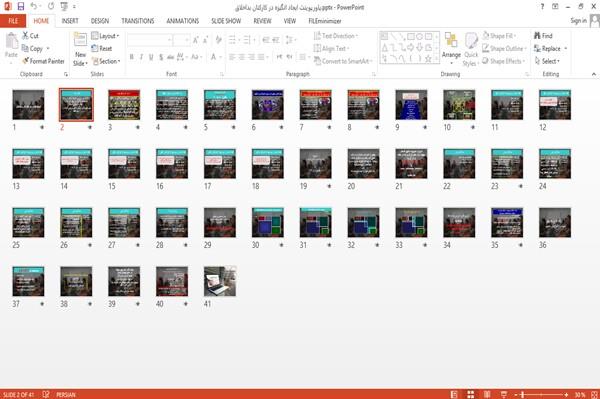
Task: Switch to Reading View in the status bar
Action: tap(487, 394)
